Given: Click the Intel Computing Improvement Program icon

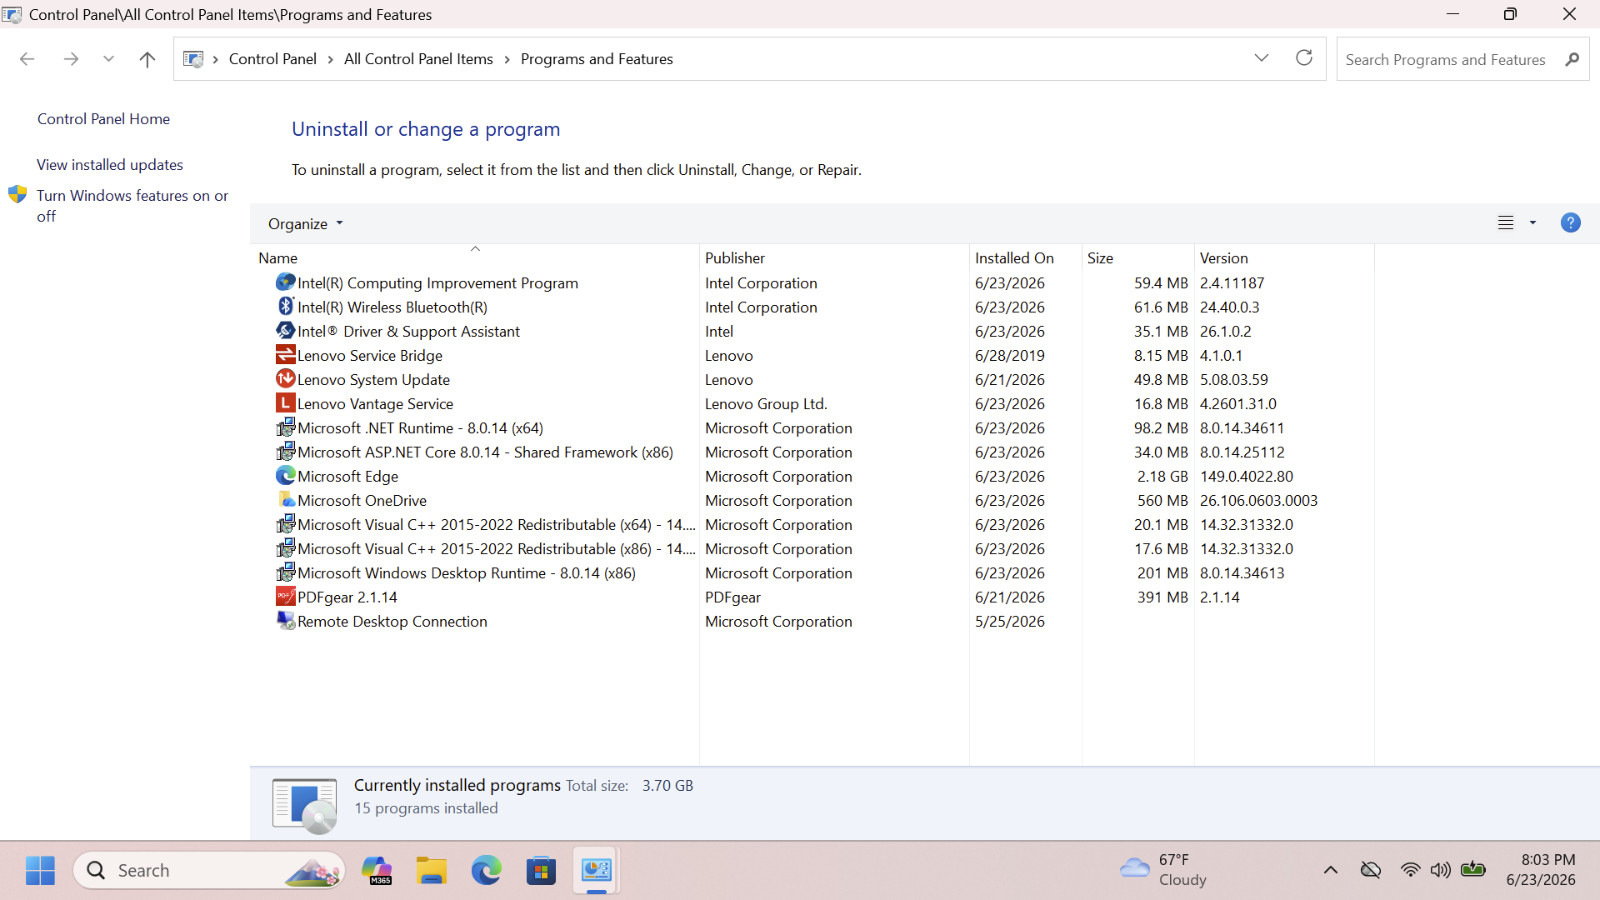Looking at the screenshot, I should (286, 283).
